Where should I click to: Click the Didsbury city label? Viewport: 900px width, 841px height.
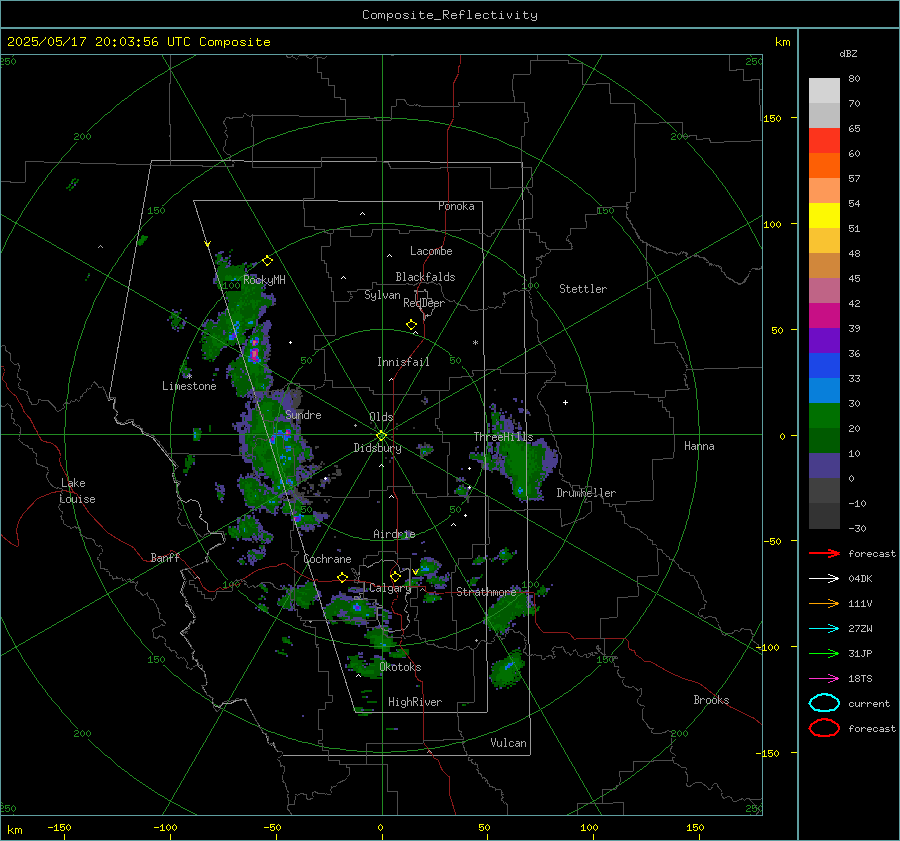pos(377,448)
